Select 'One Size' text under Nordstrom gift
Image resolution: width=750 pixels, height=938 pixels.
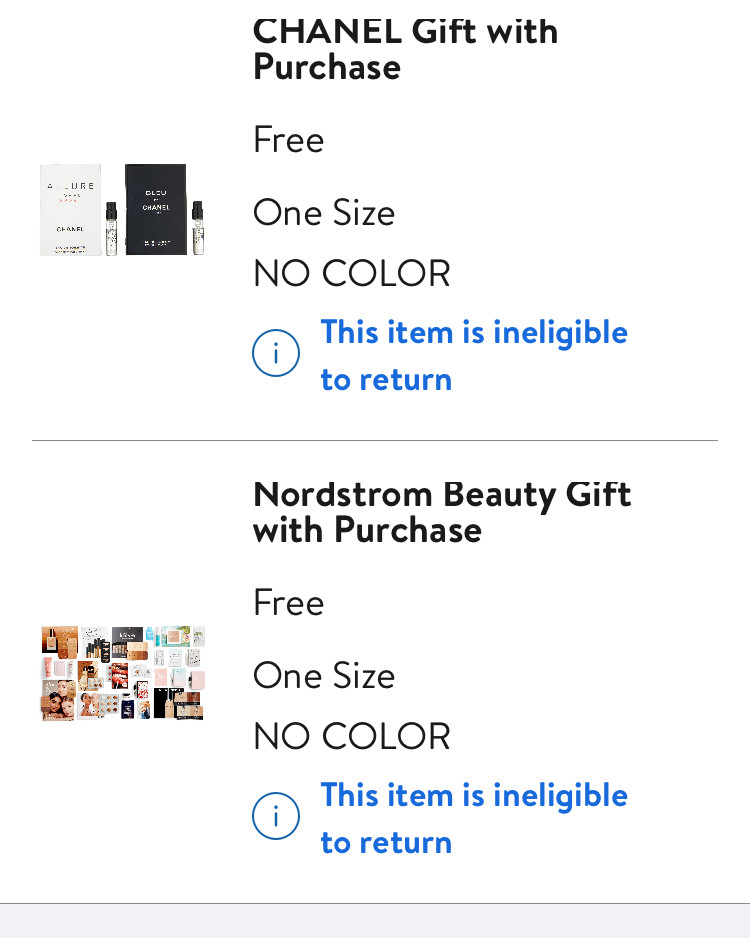tap(324, 675)
